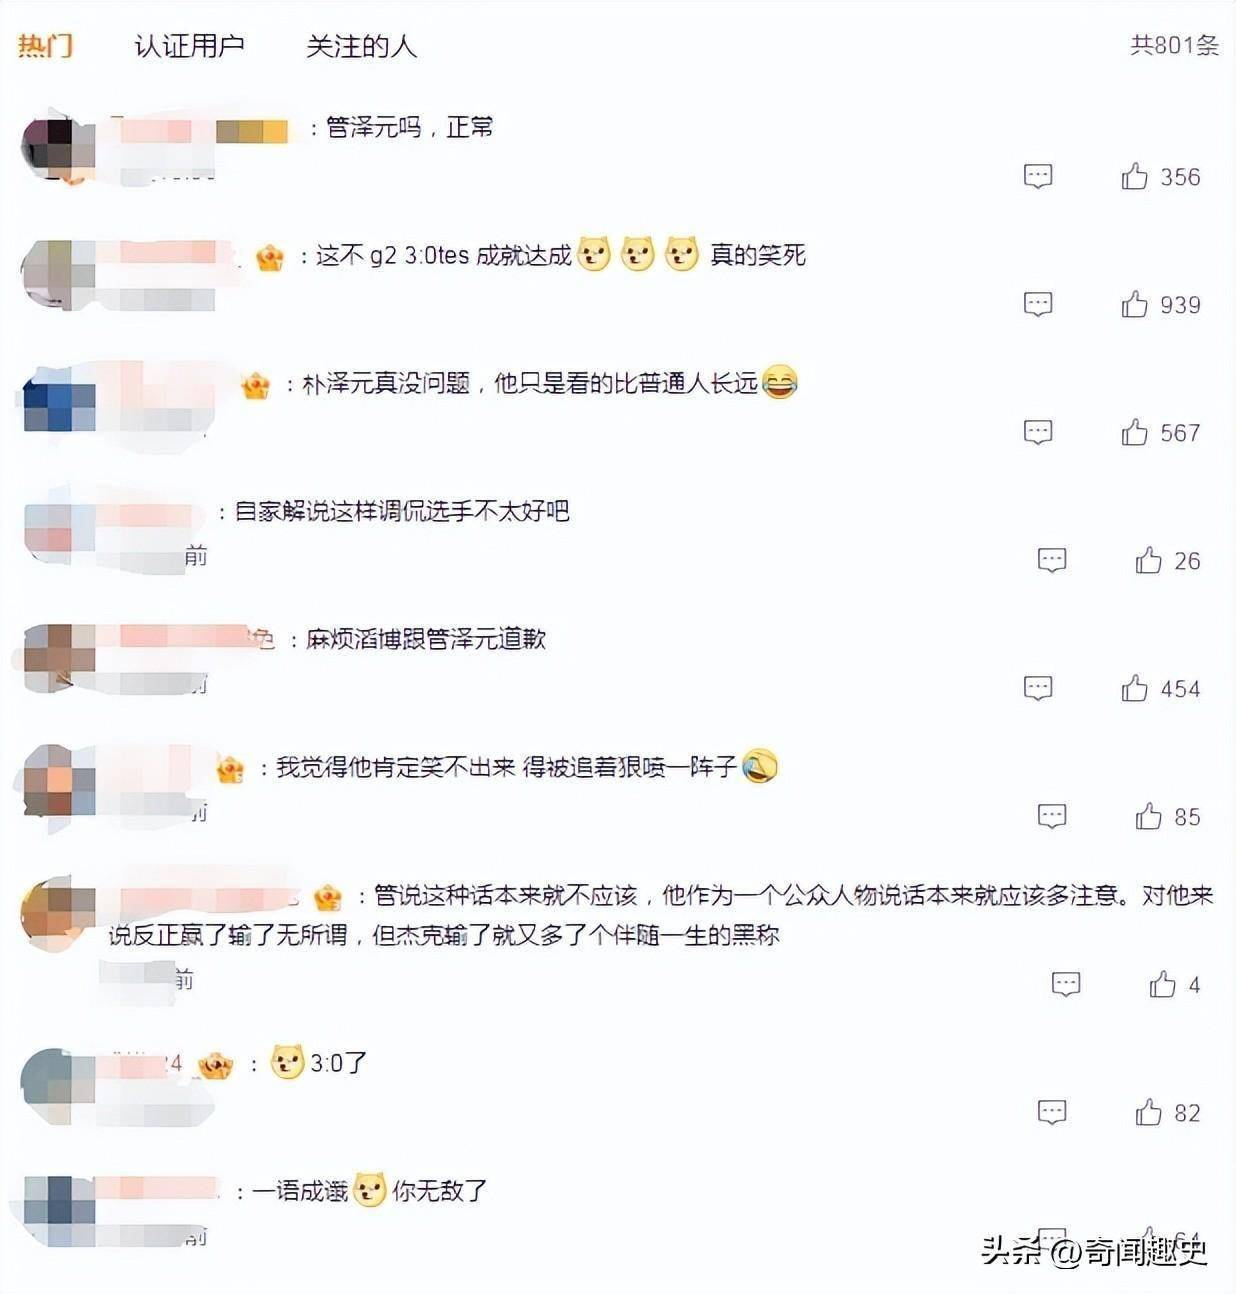Switch to the 热门 tab
Viewport: 1236px width, 1294px height.
point(45,45)
